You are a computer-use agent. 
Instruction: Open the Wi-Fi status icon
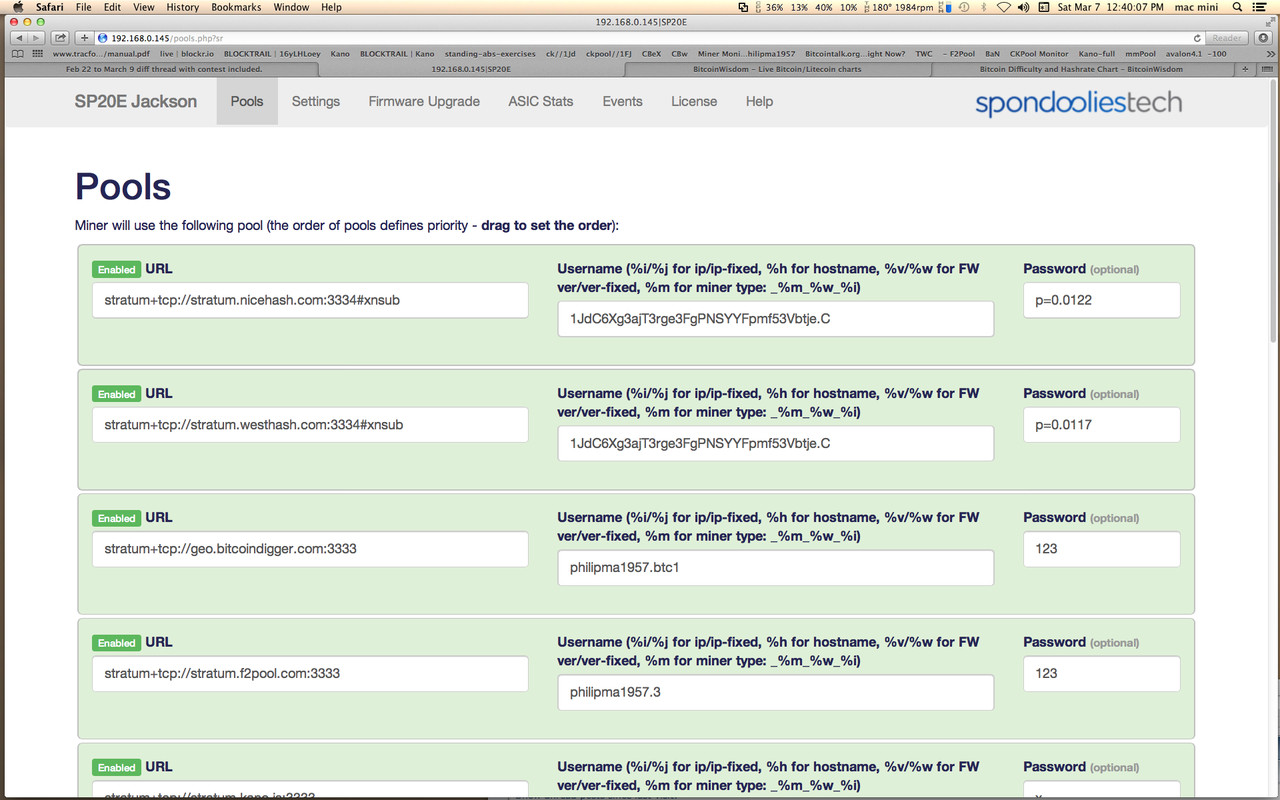pyautogui.click(x=1004, y=7)
